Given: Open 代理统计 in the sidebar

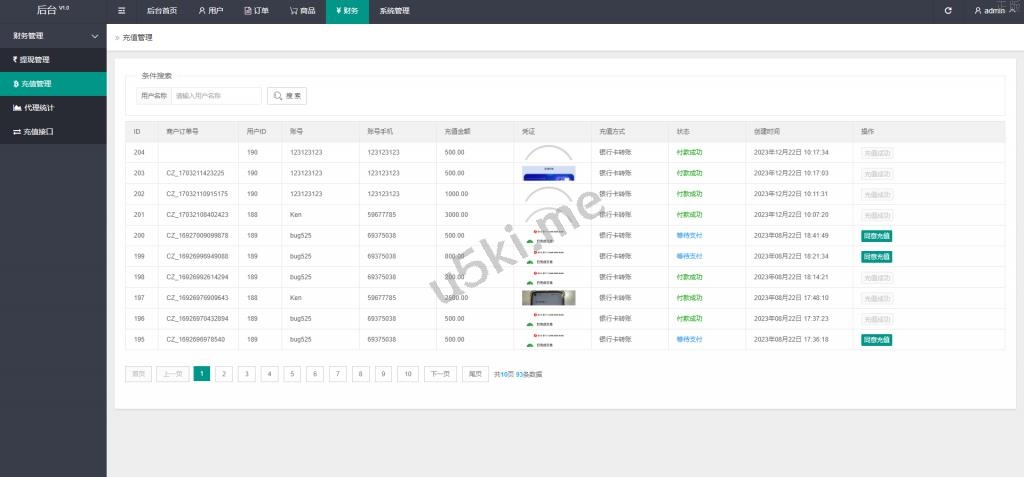Looking at the screenshot, I should [x=35, y=107].
